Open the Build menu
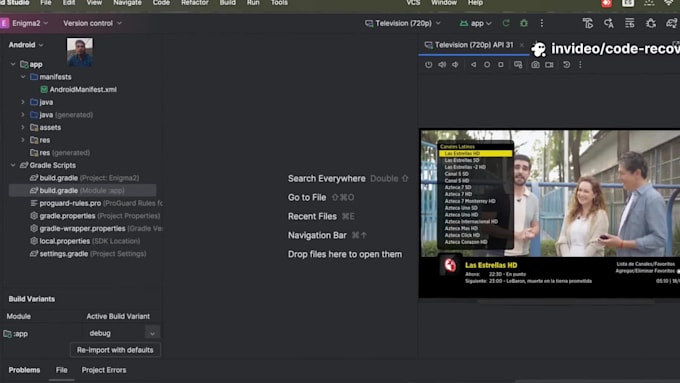This screenshot has width=680, height=383. (x=228, y=3)
